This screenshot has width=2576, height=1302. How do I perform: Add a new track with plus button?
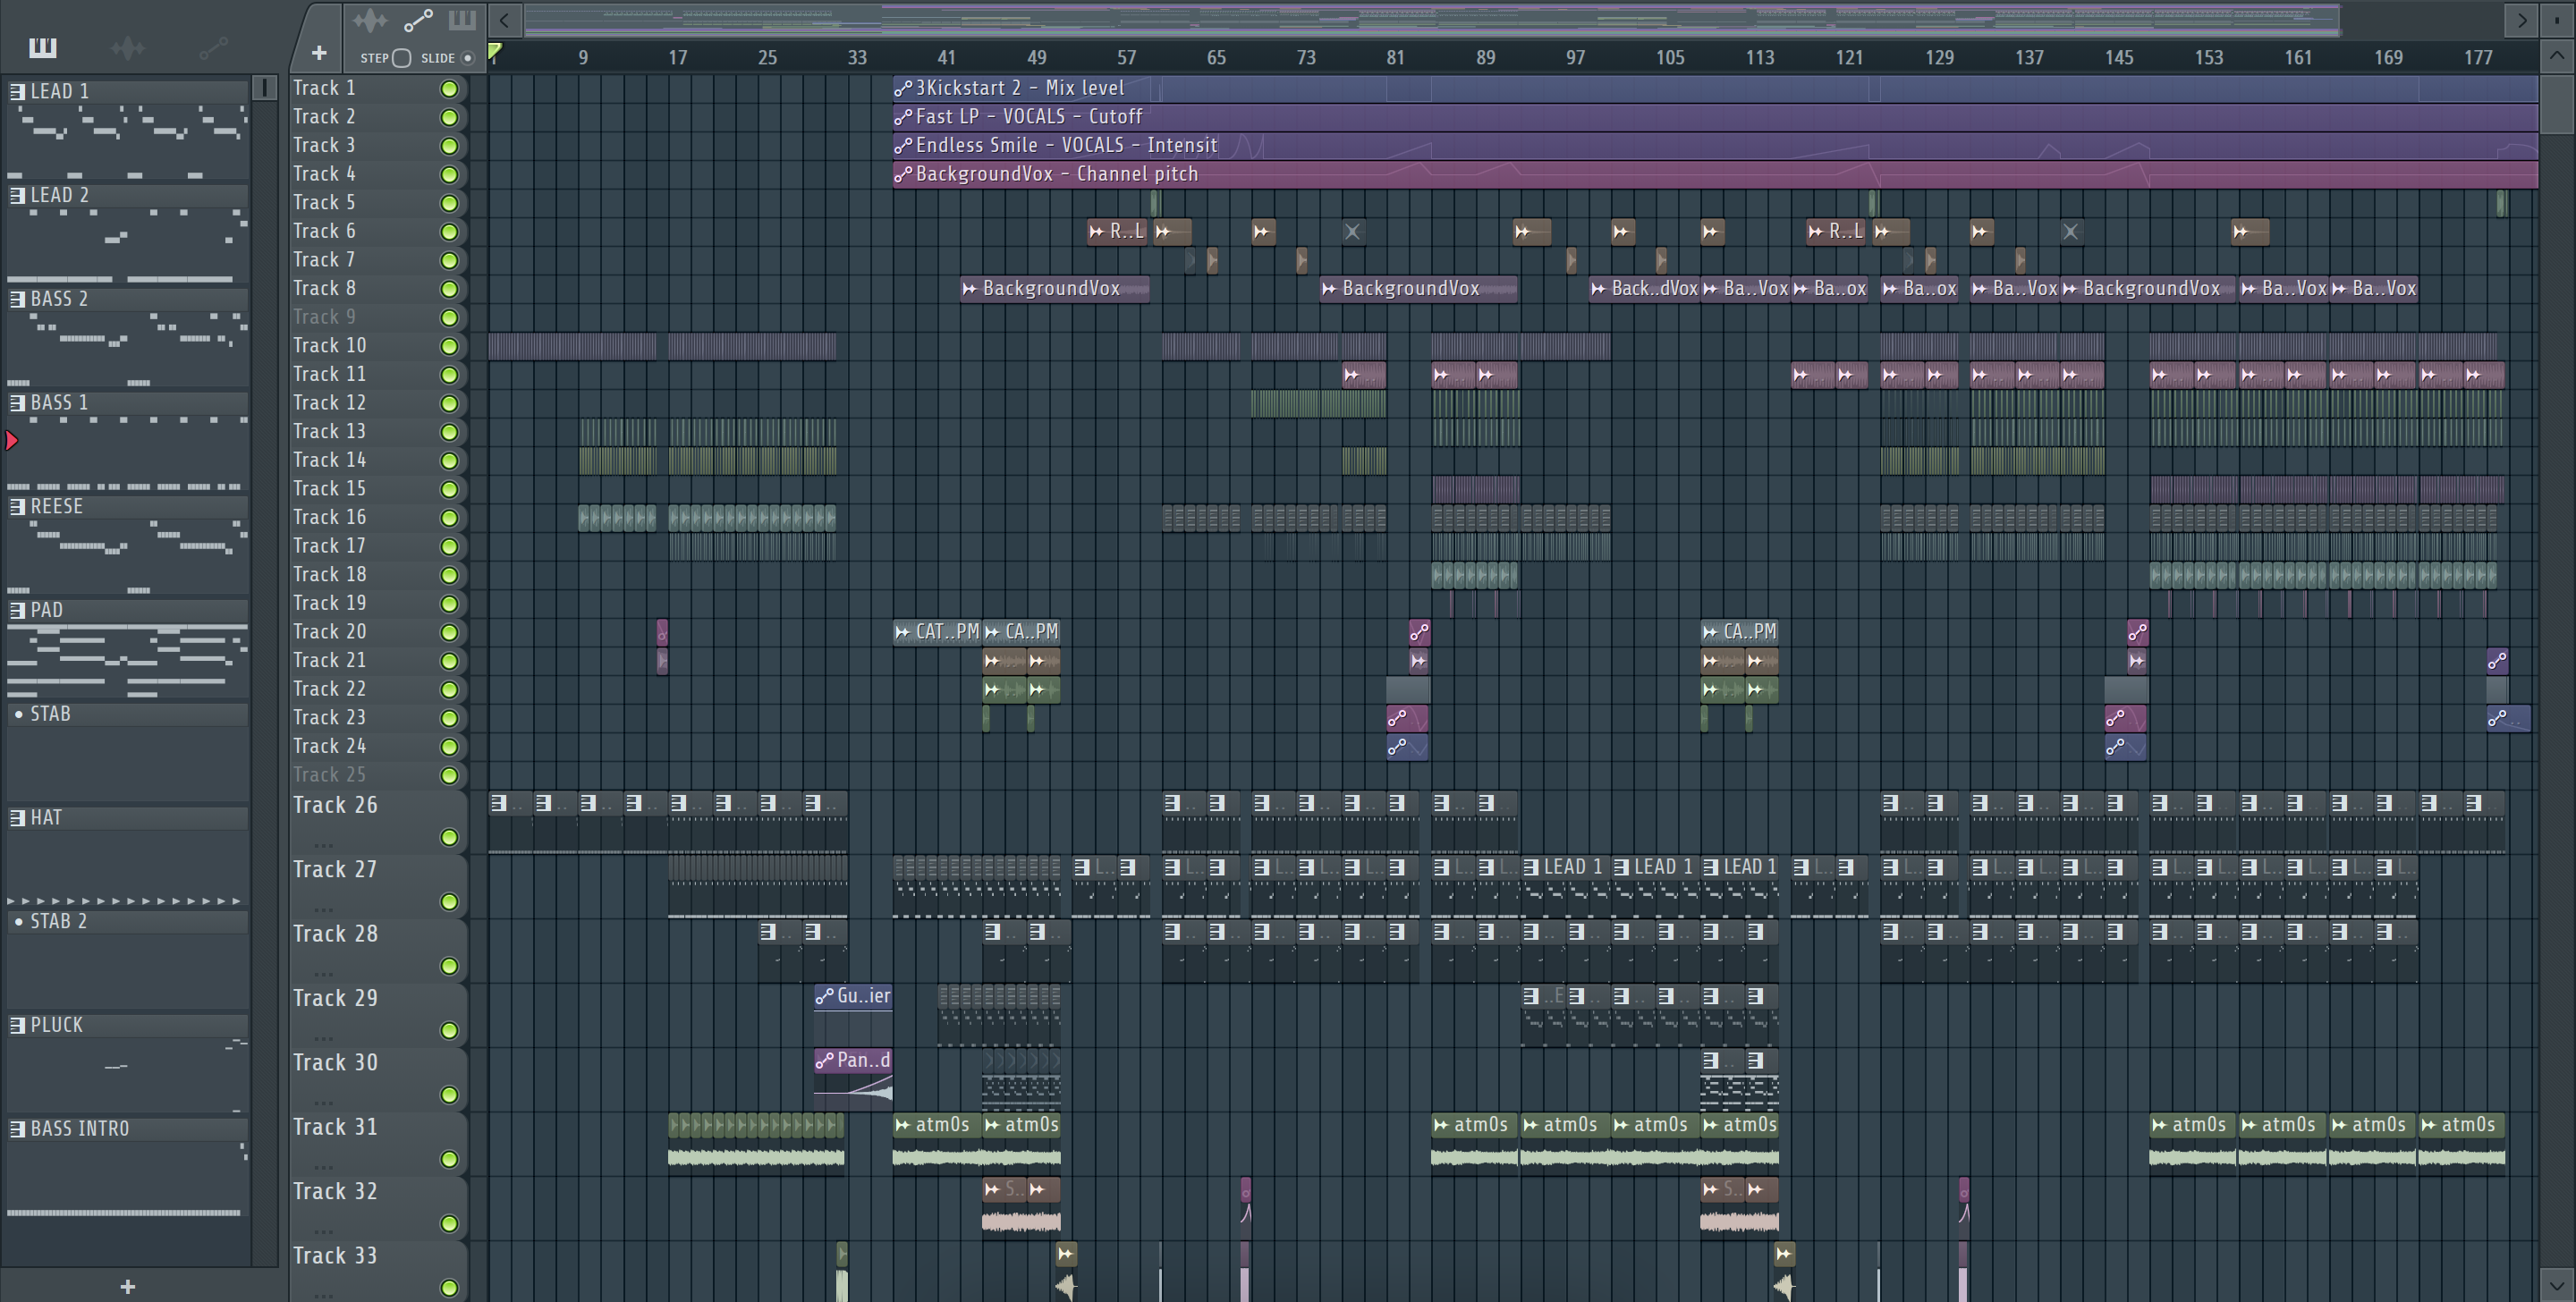pos(319,53)
